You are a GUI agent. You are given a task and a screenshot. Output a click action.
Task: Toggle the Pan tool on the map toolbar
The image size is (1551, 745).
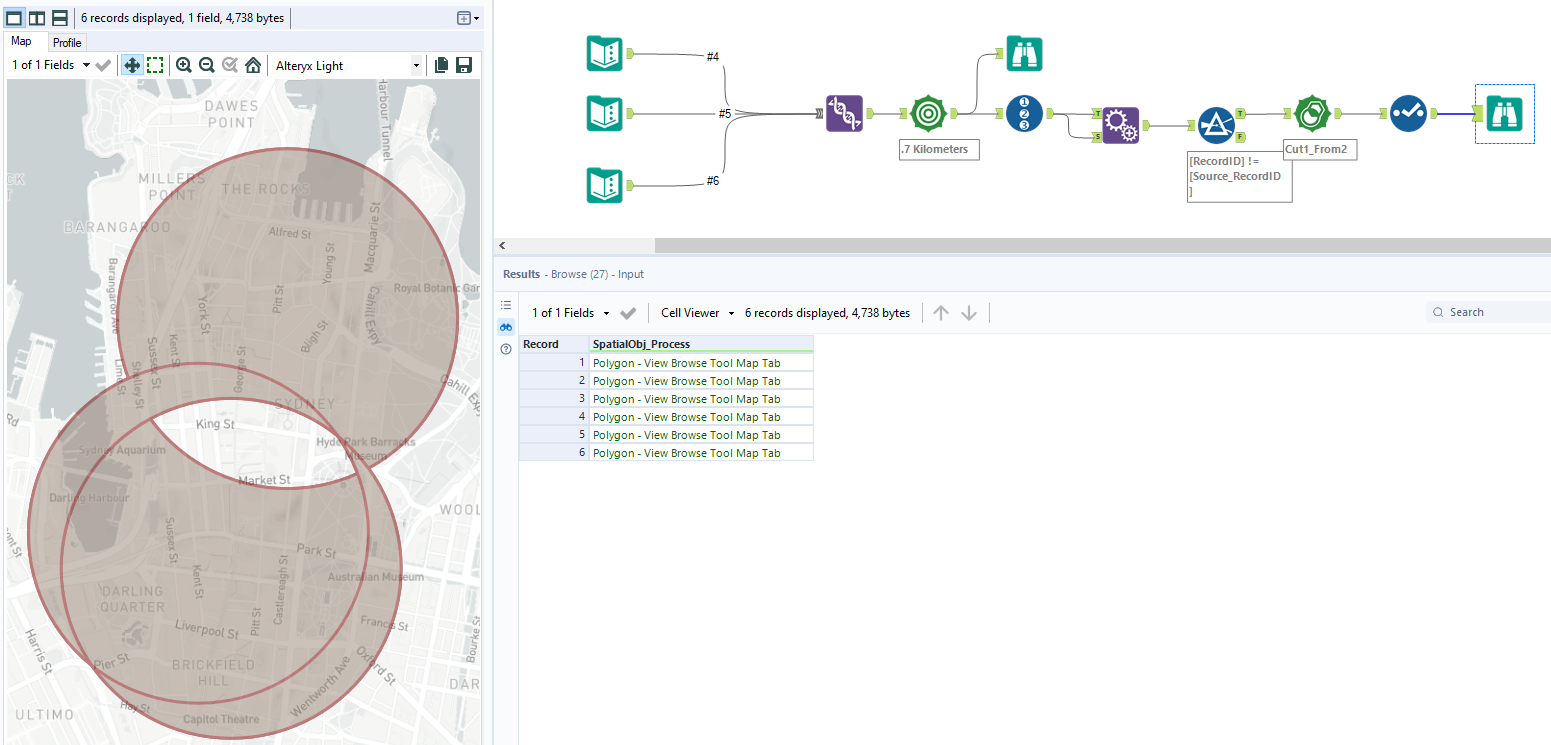point(132,64)
